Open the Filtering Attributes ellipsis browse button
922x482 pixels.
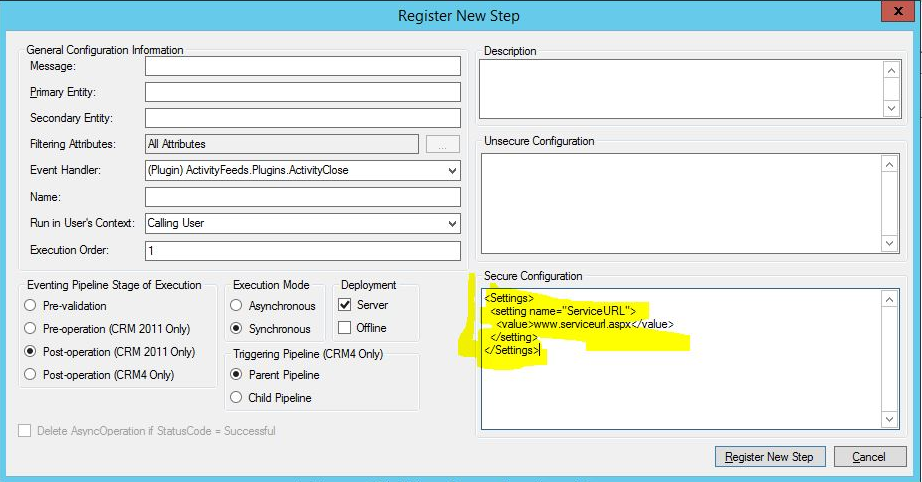pos(442,145)
